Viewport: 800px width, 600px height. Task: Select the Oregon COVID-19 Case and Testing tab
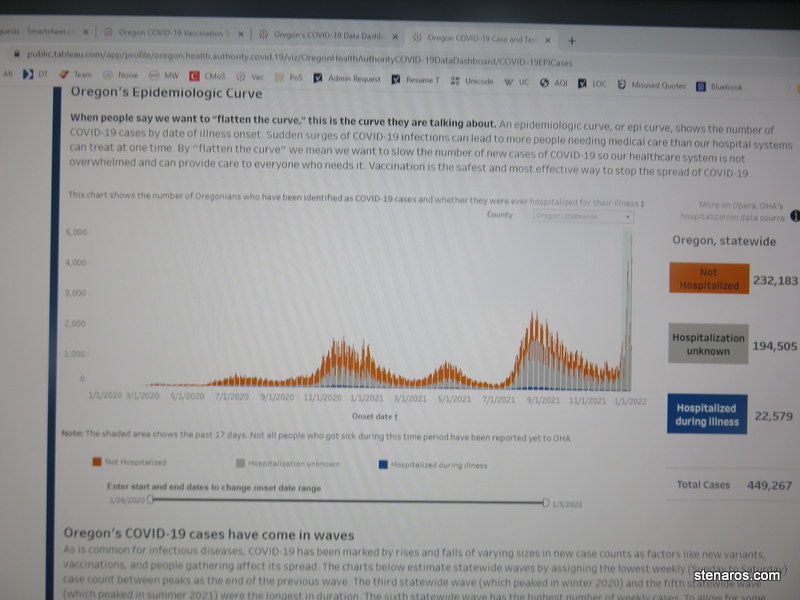(x=481, y=38)
